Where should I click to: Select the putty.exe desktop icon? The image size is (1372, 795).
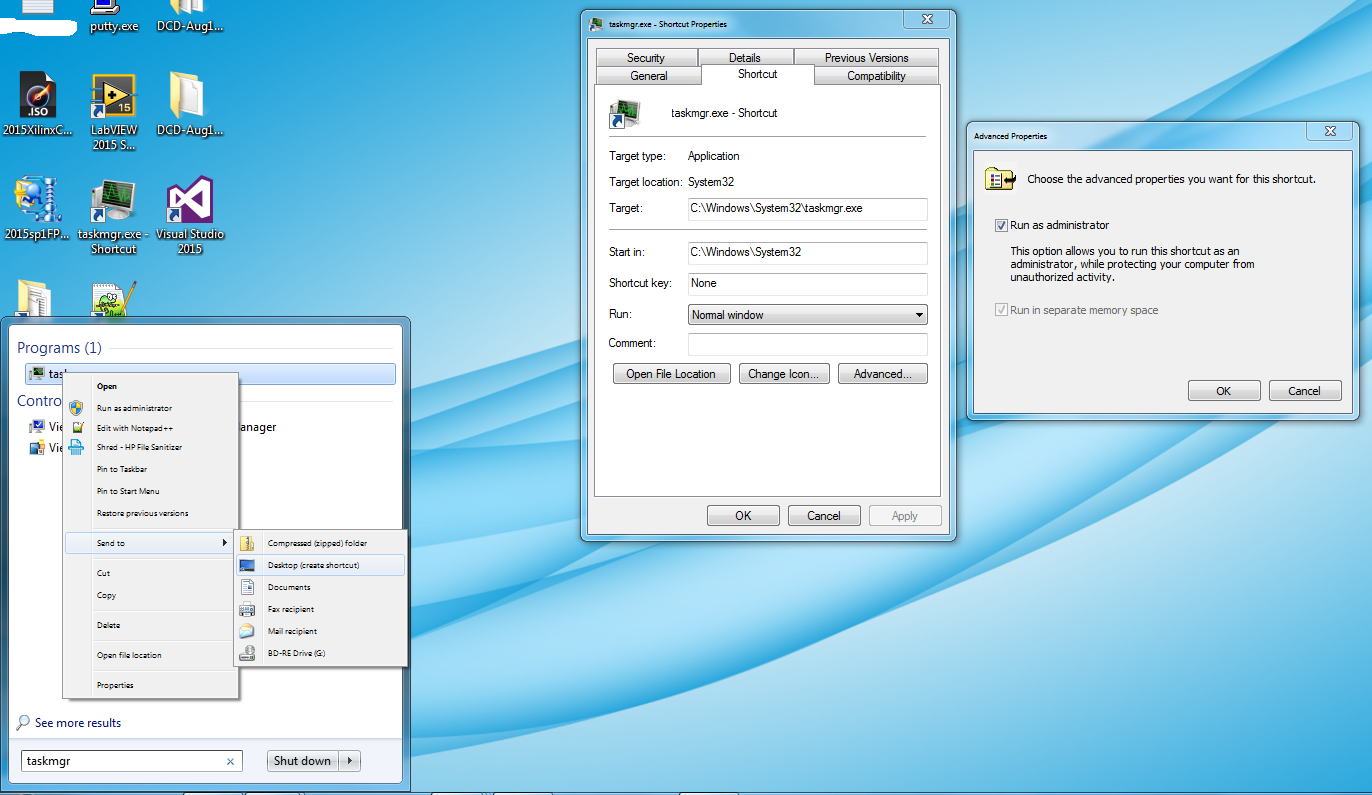point(114,17)
